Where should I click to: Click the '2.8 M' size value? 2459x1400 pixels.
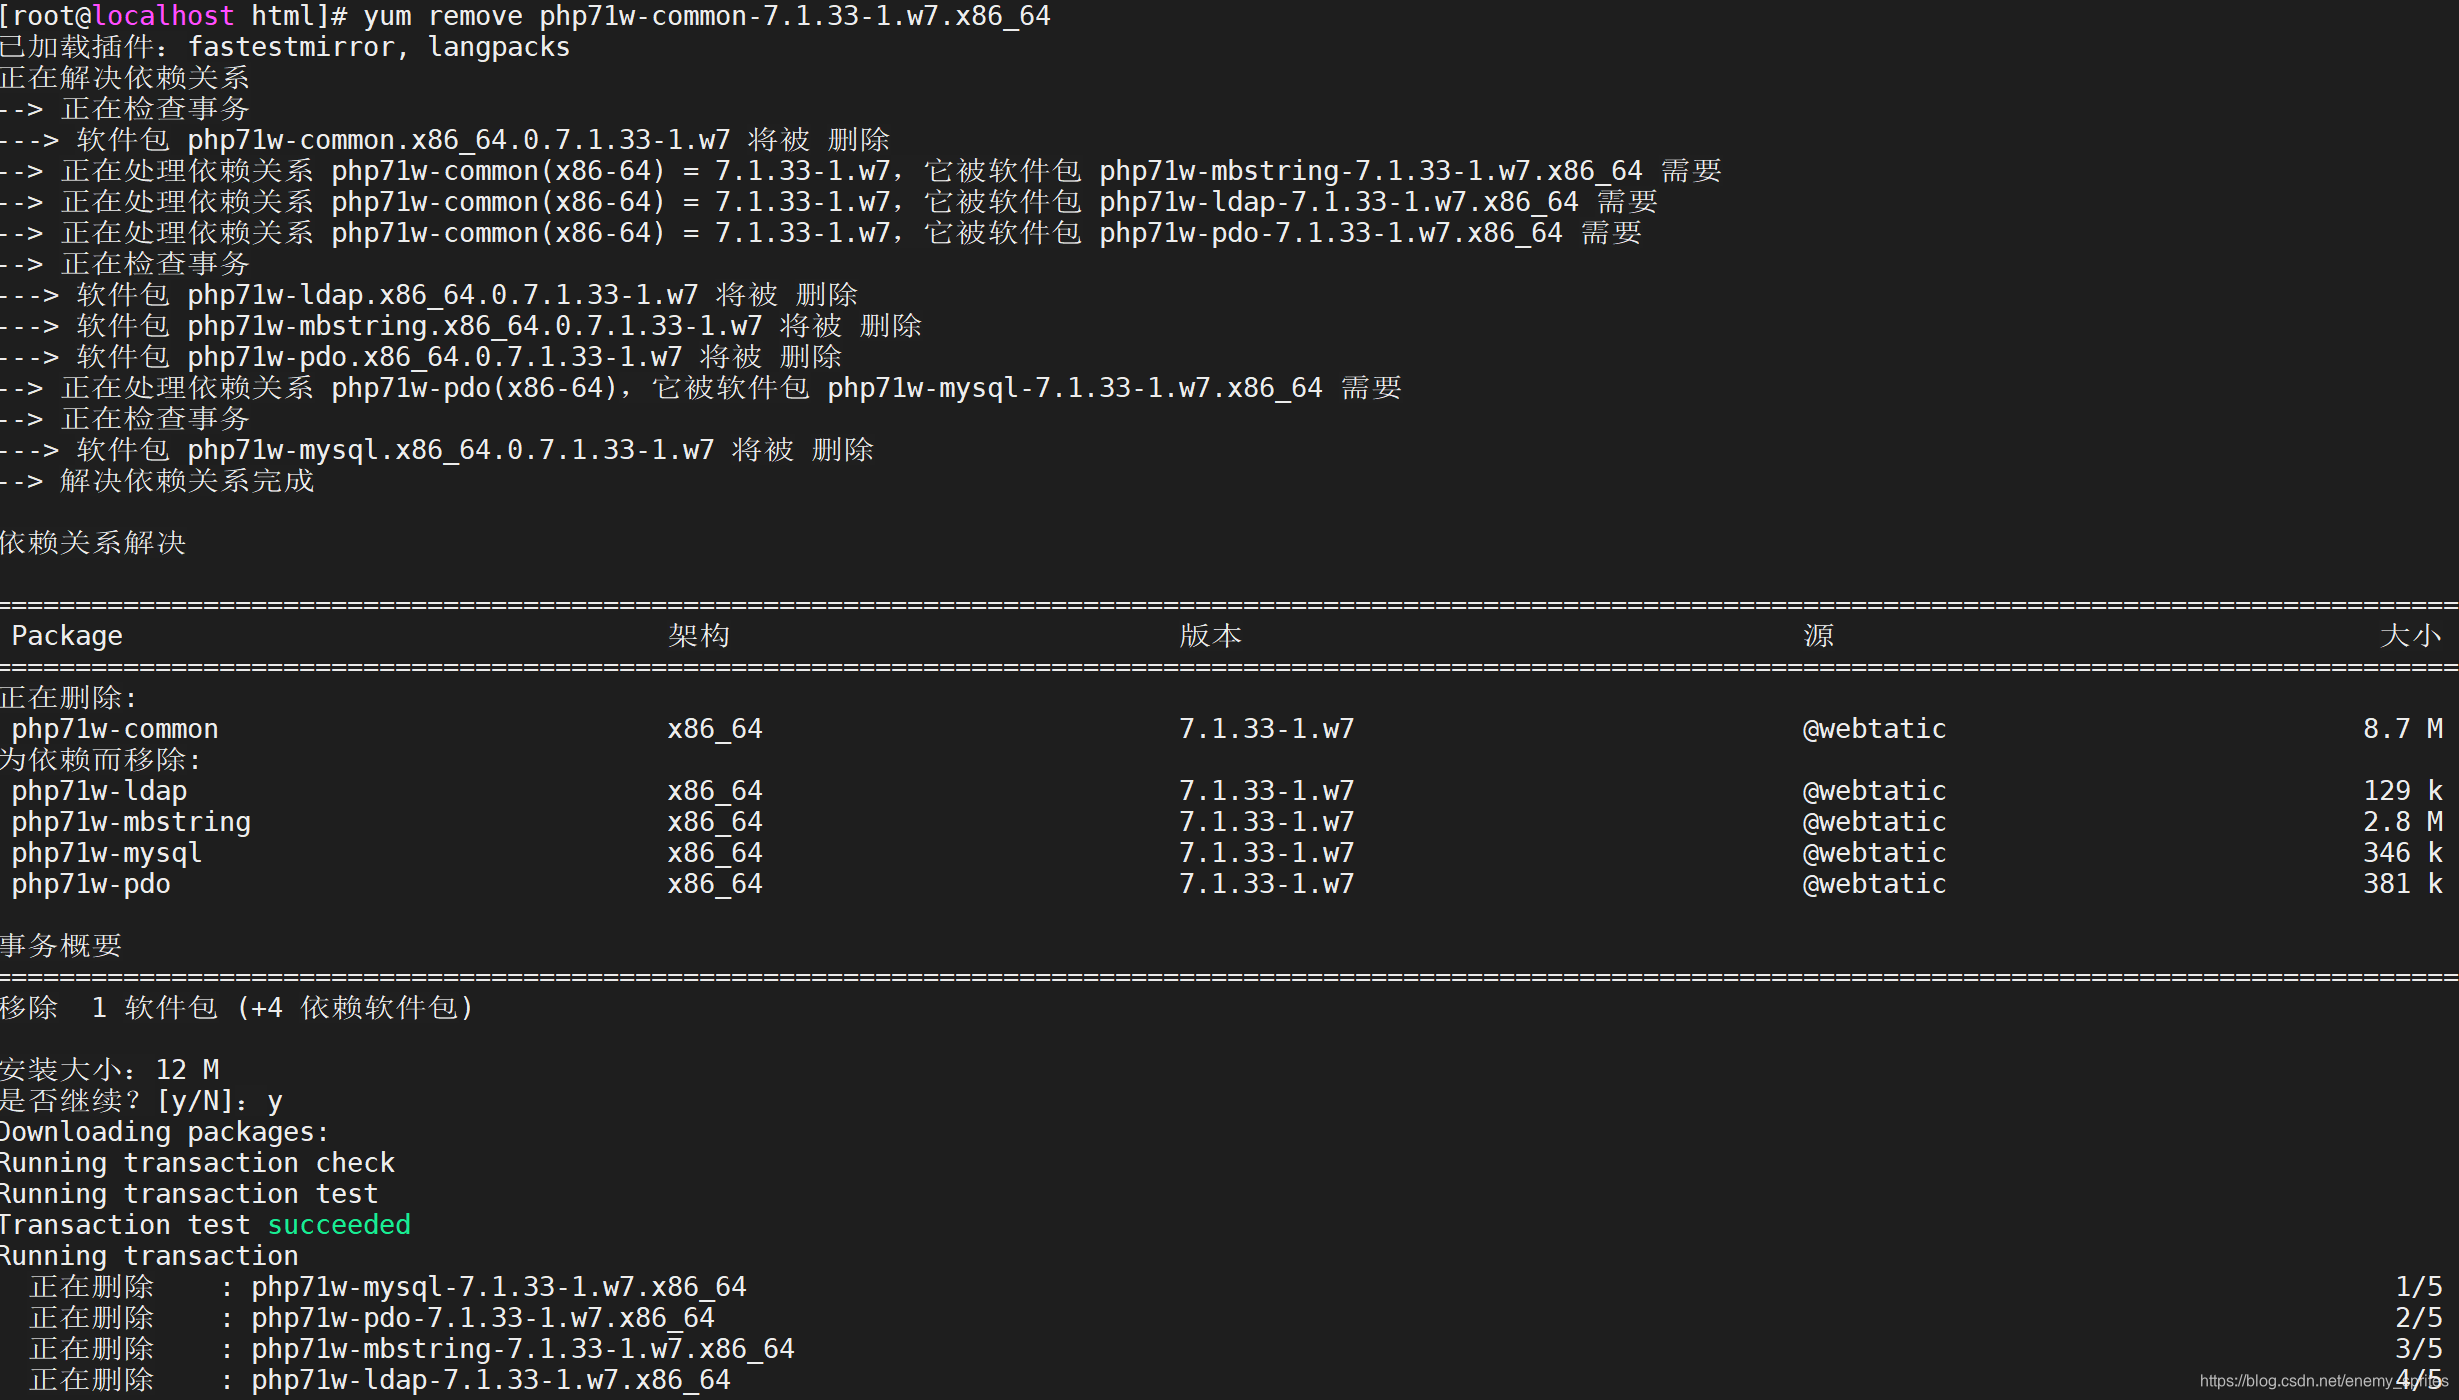click(2403, 822)
